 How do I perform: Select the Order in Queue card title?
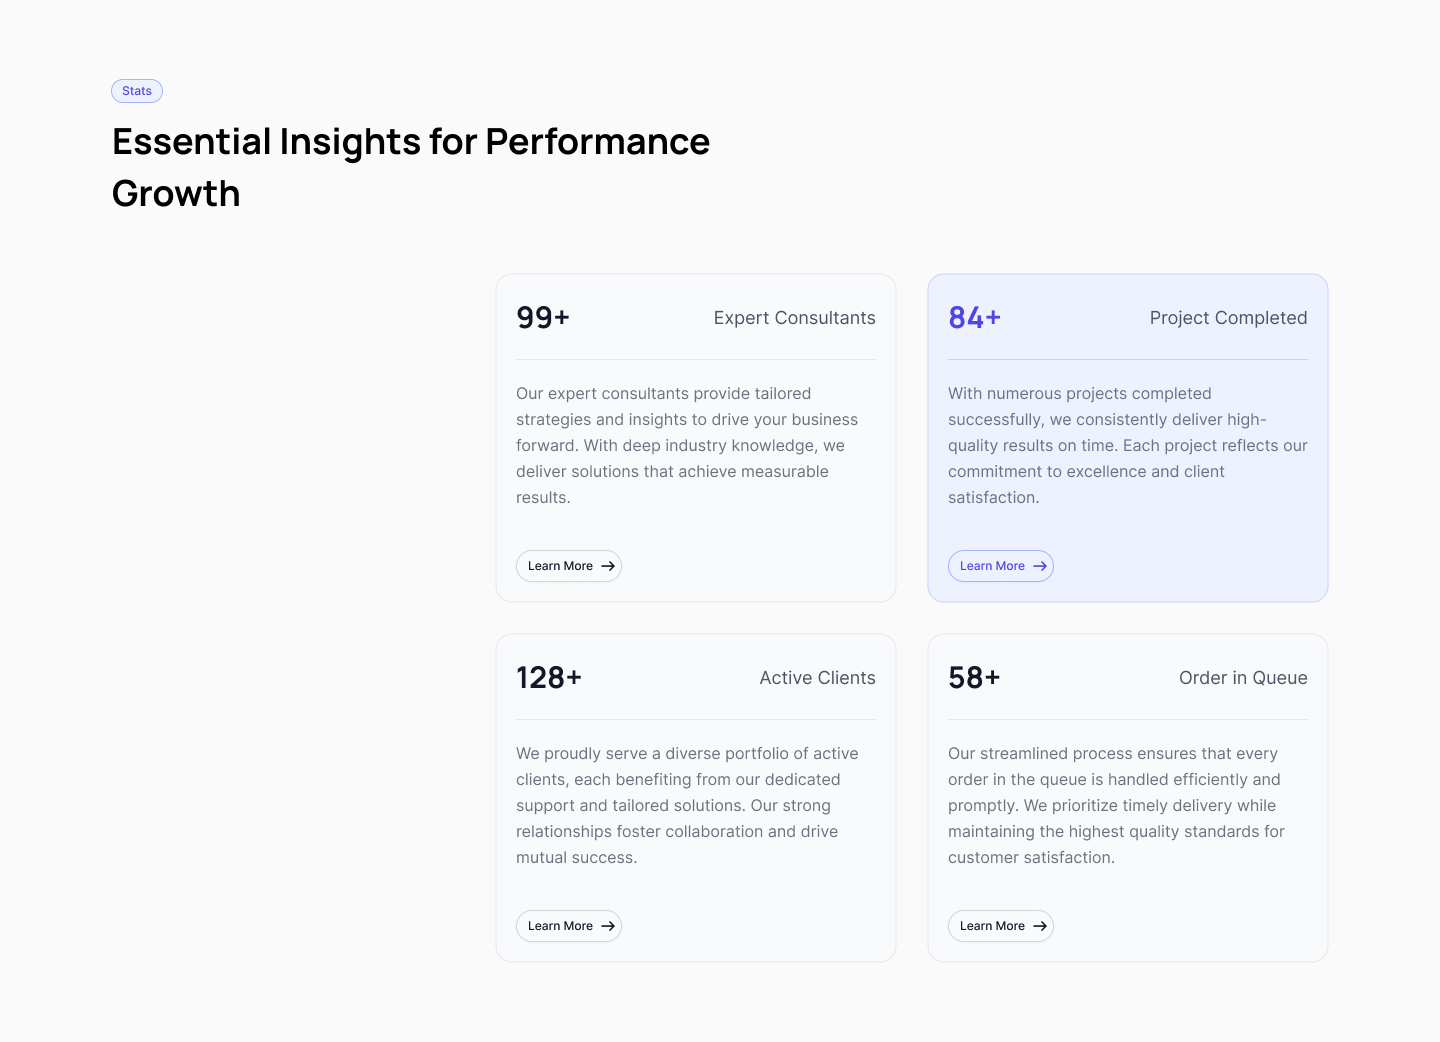1243,678
